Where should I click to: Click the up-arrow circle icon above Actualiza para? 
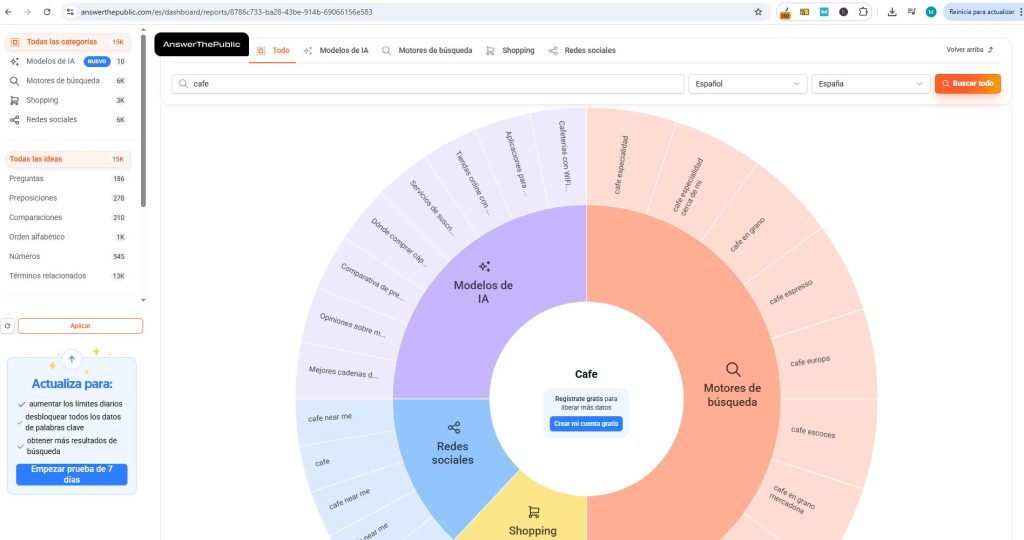tap(72, 359)
